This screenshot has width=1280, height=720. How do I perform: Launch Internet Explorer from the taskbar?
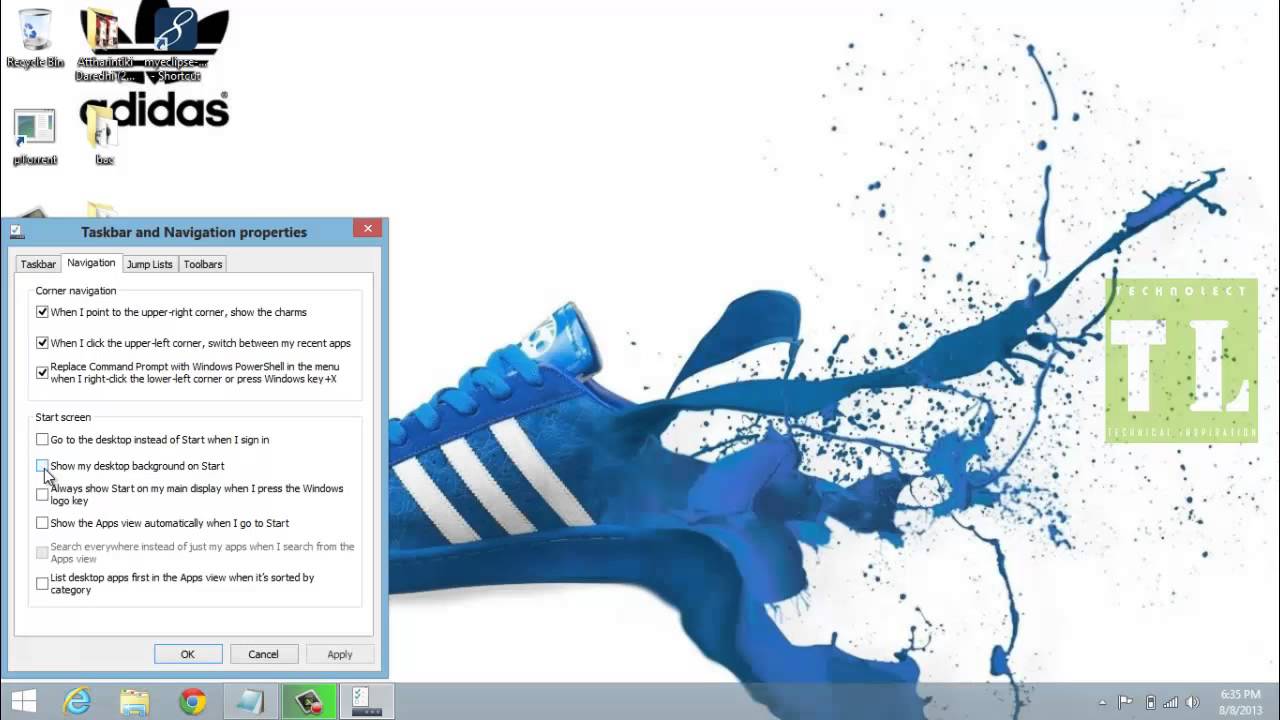pyautogui.click(x=77, y=701)
